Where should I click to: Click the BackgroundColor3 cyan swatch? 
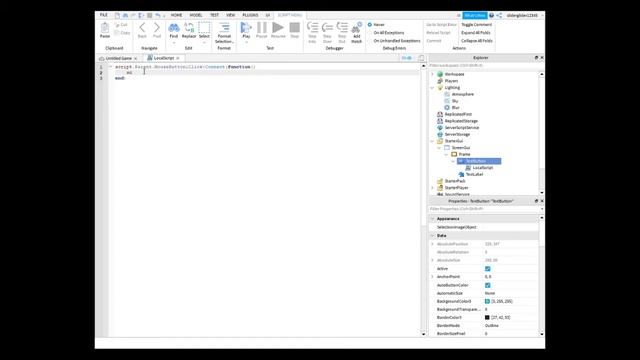487,301
